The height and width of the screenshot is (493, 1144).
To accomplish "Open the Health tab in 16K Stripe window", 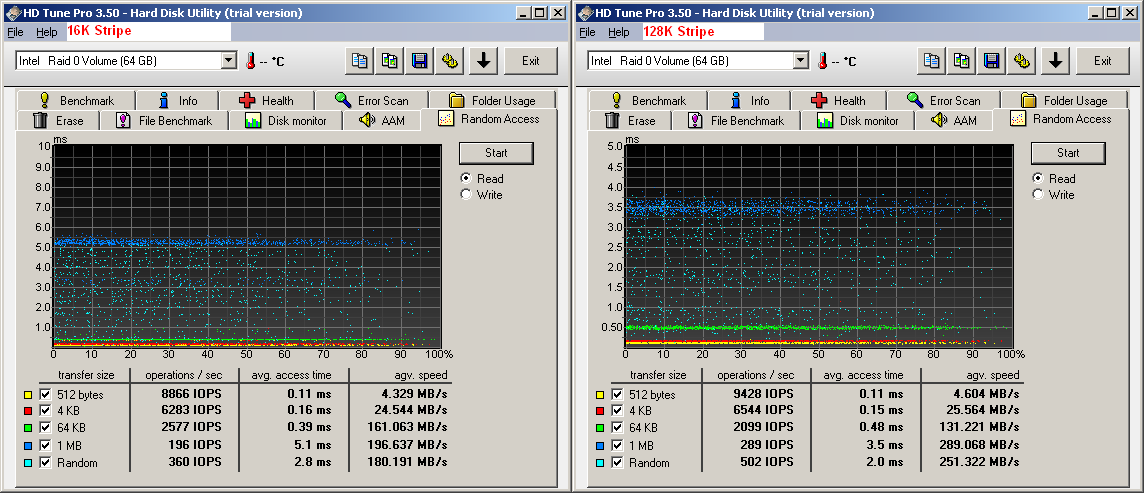I will click(x=266, y=100).
